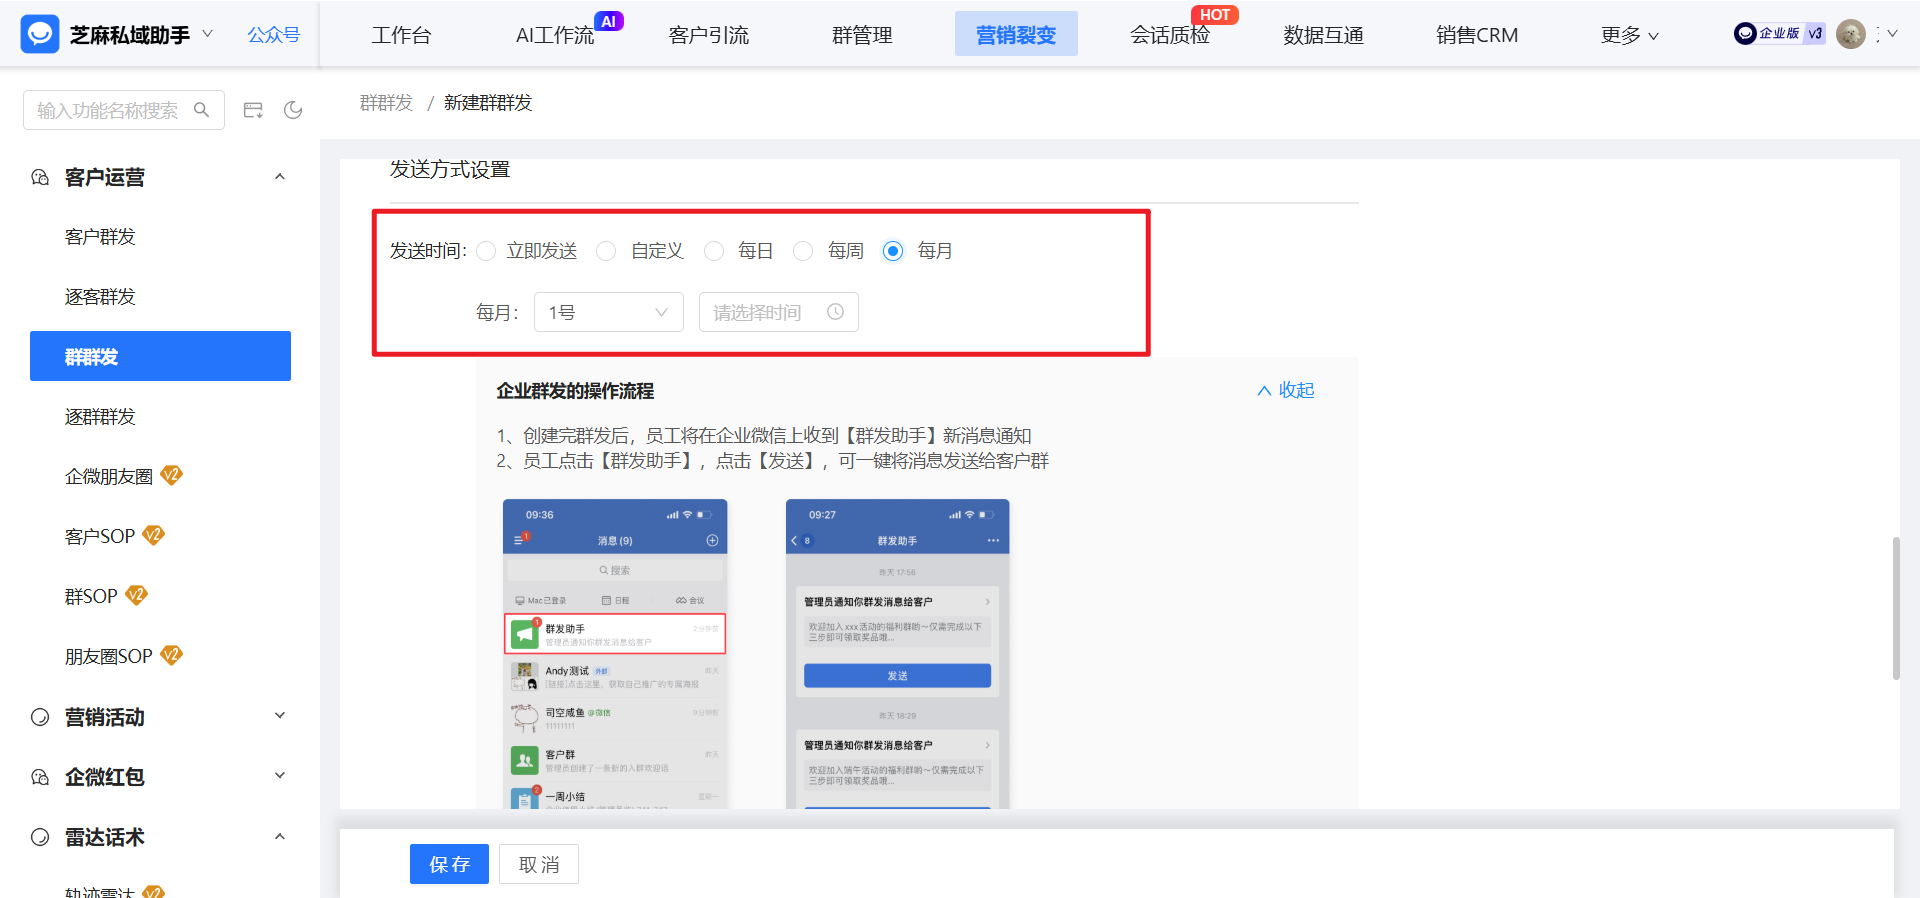
Task: Expand the 更多 menu
Action: [1630, 35]
